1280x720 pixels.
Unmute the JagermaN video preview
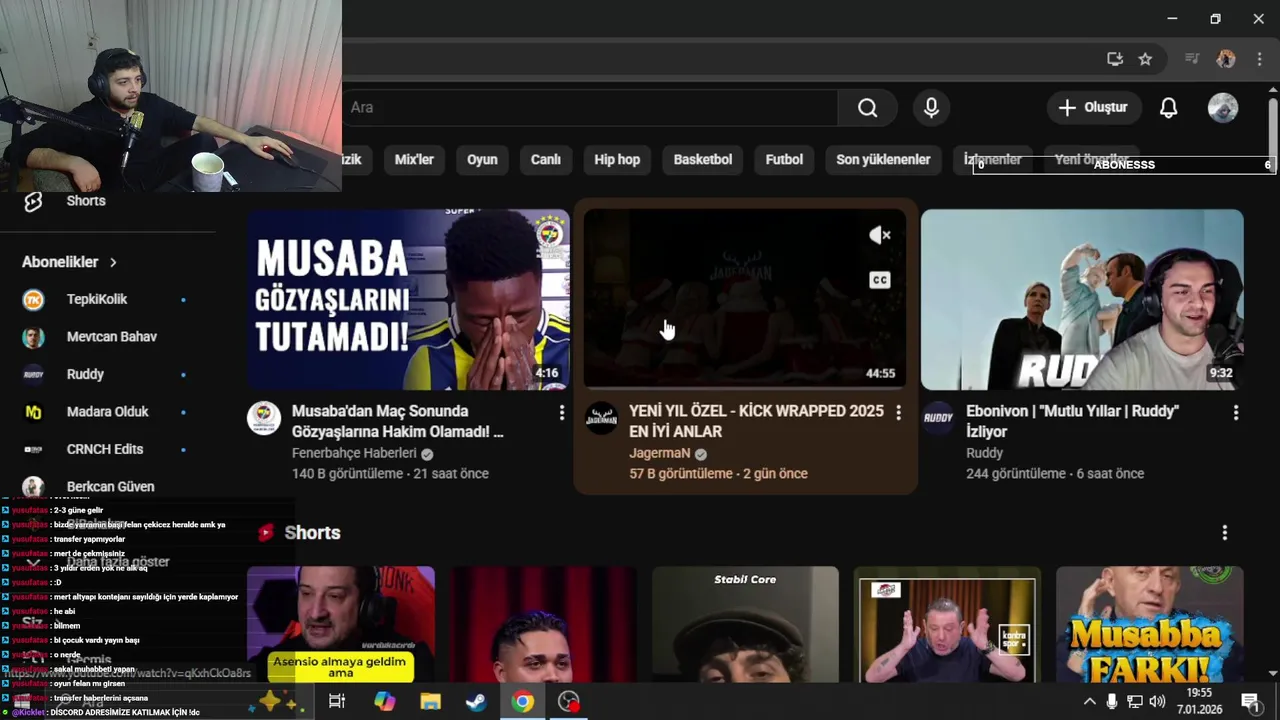coord(880,235)
